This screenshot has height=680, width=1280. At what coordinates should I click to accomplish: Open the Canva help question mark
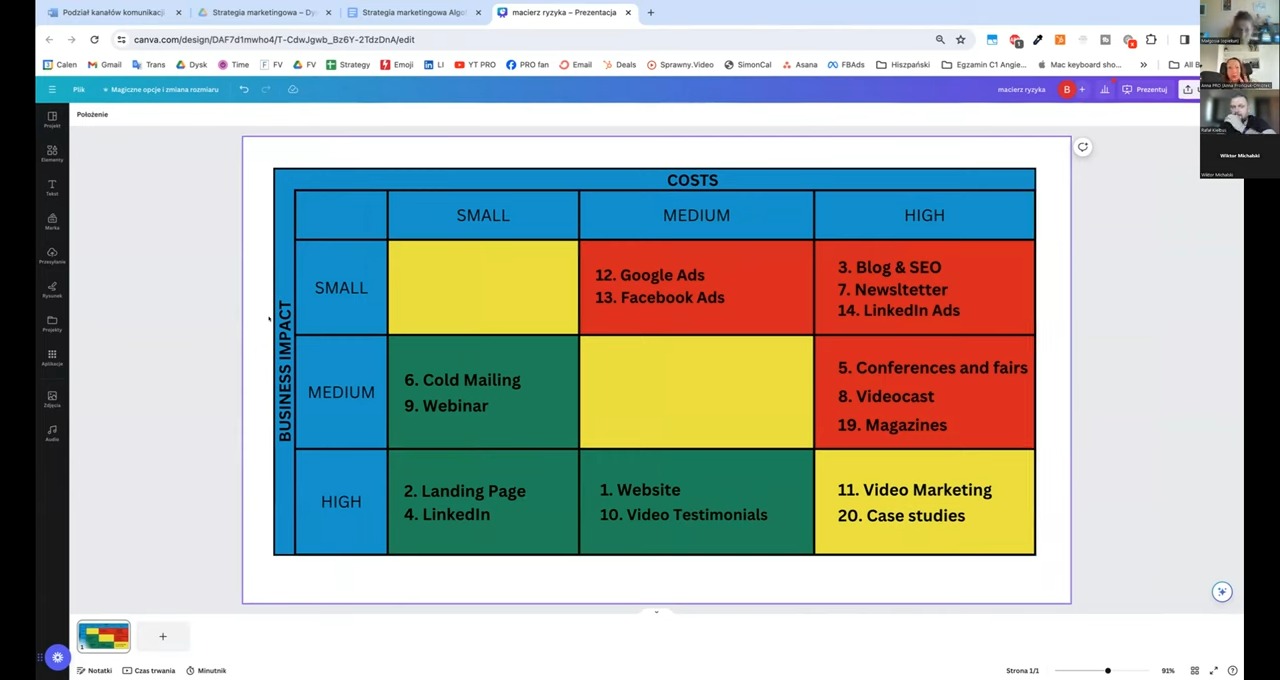[x=1232, y=671]
